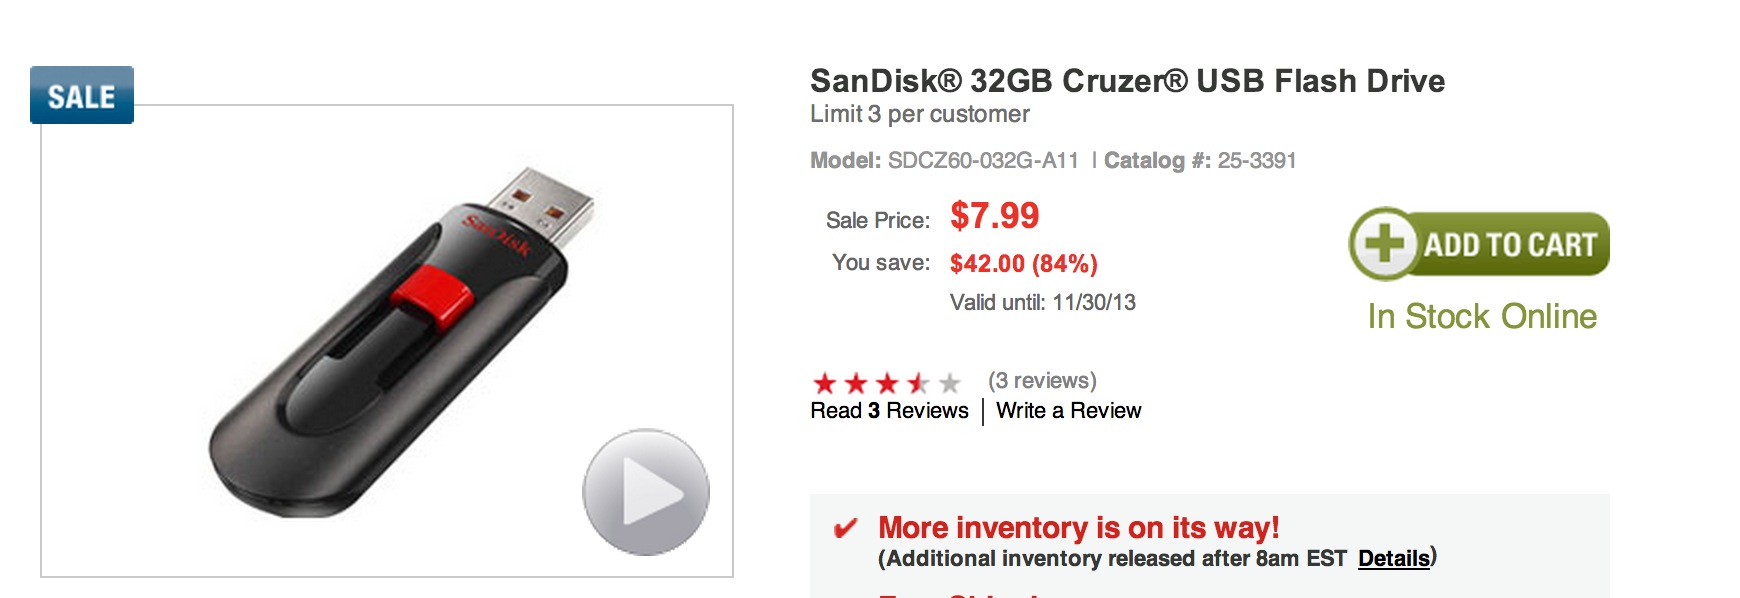Play the product video
The width and height of the screenshot is (1740, 598).
pyautogui.click(x=646, y=492)
